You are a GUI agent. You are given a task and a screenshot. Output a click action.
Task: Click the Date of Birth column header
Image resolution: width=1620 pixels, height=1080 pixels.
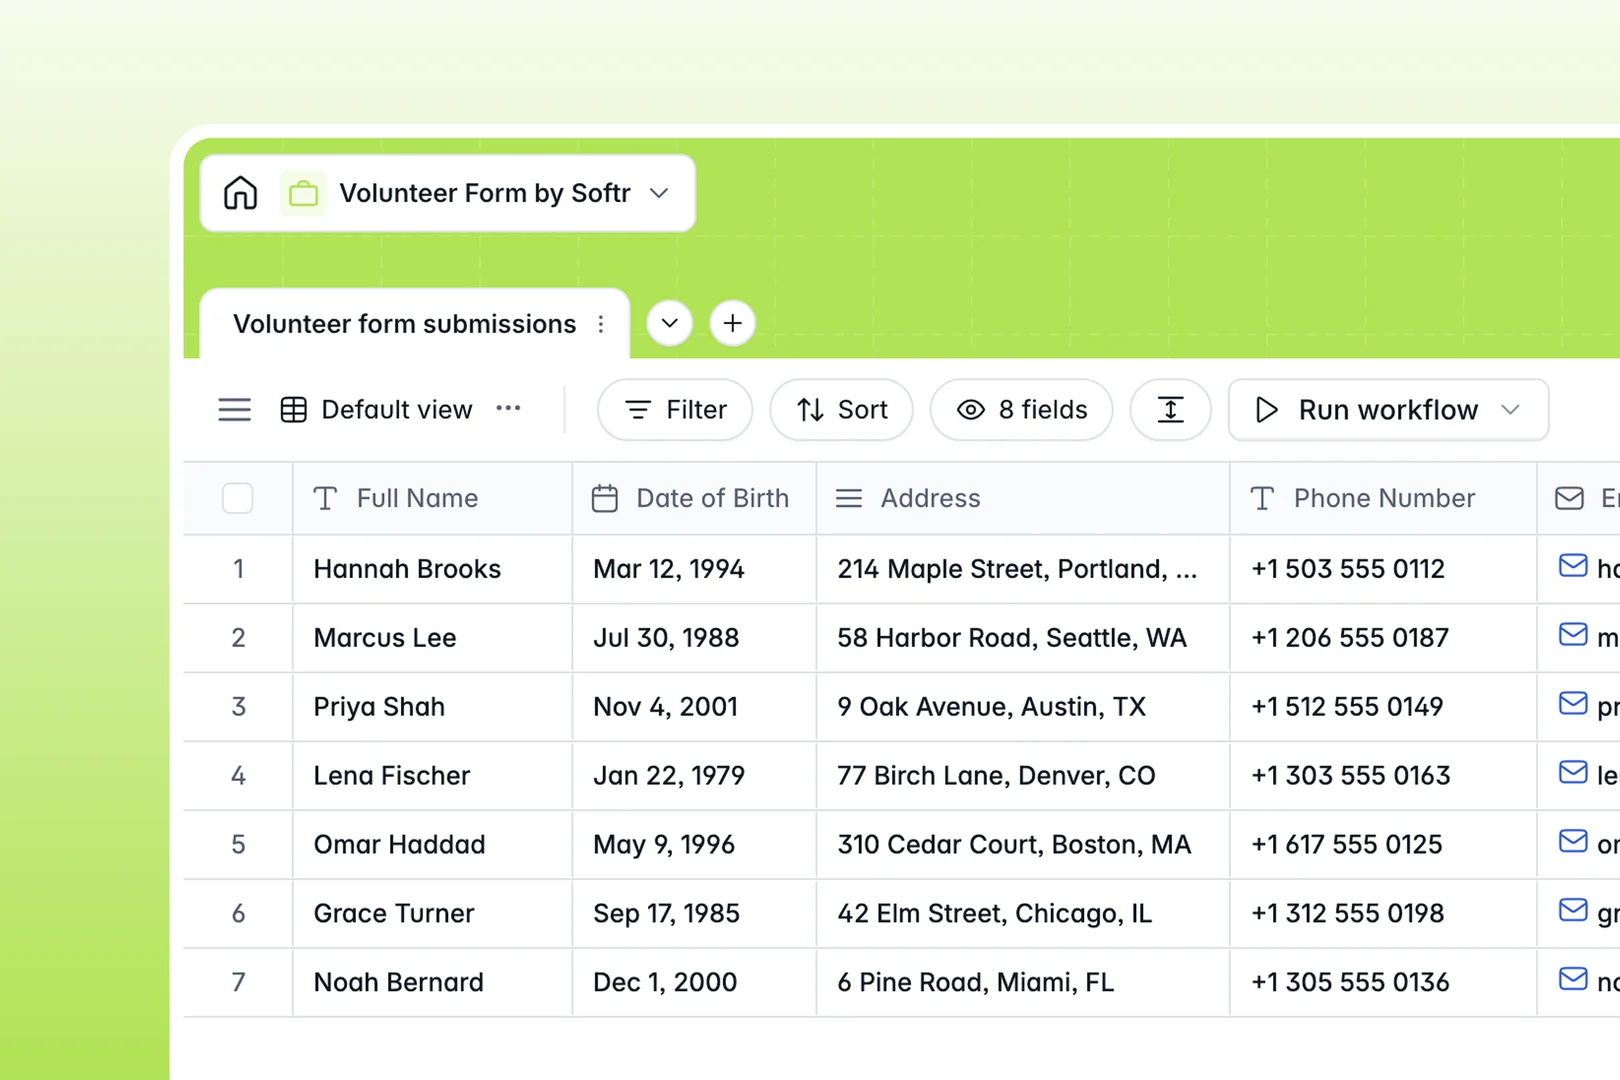694,498
